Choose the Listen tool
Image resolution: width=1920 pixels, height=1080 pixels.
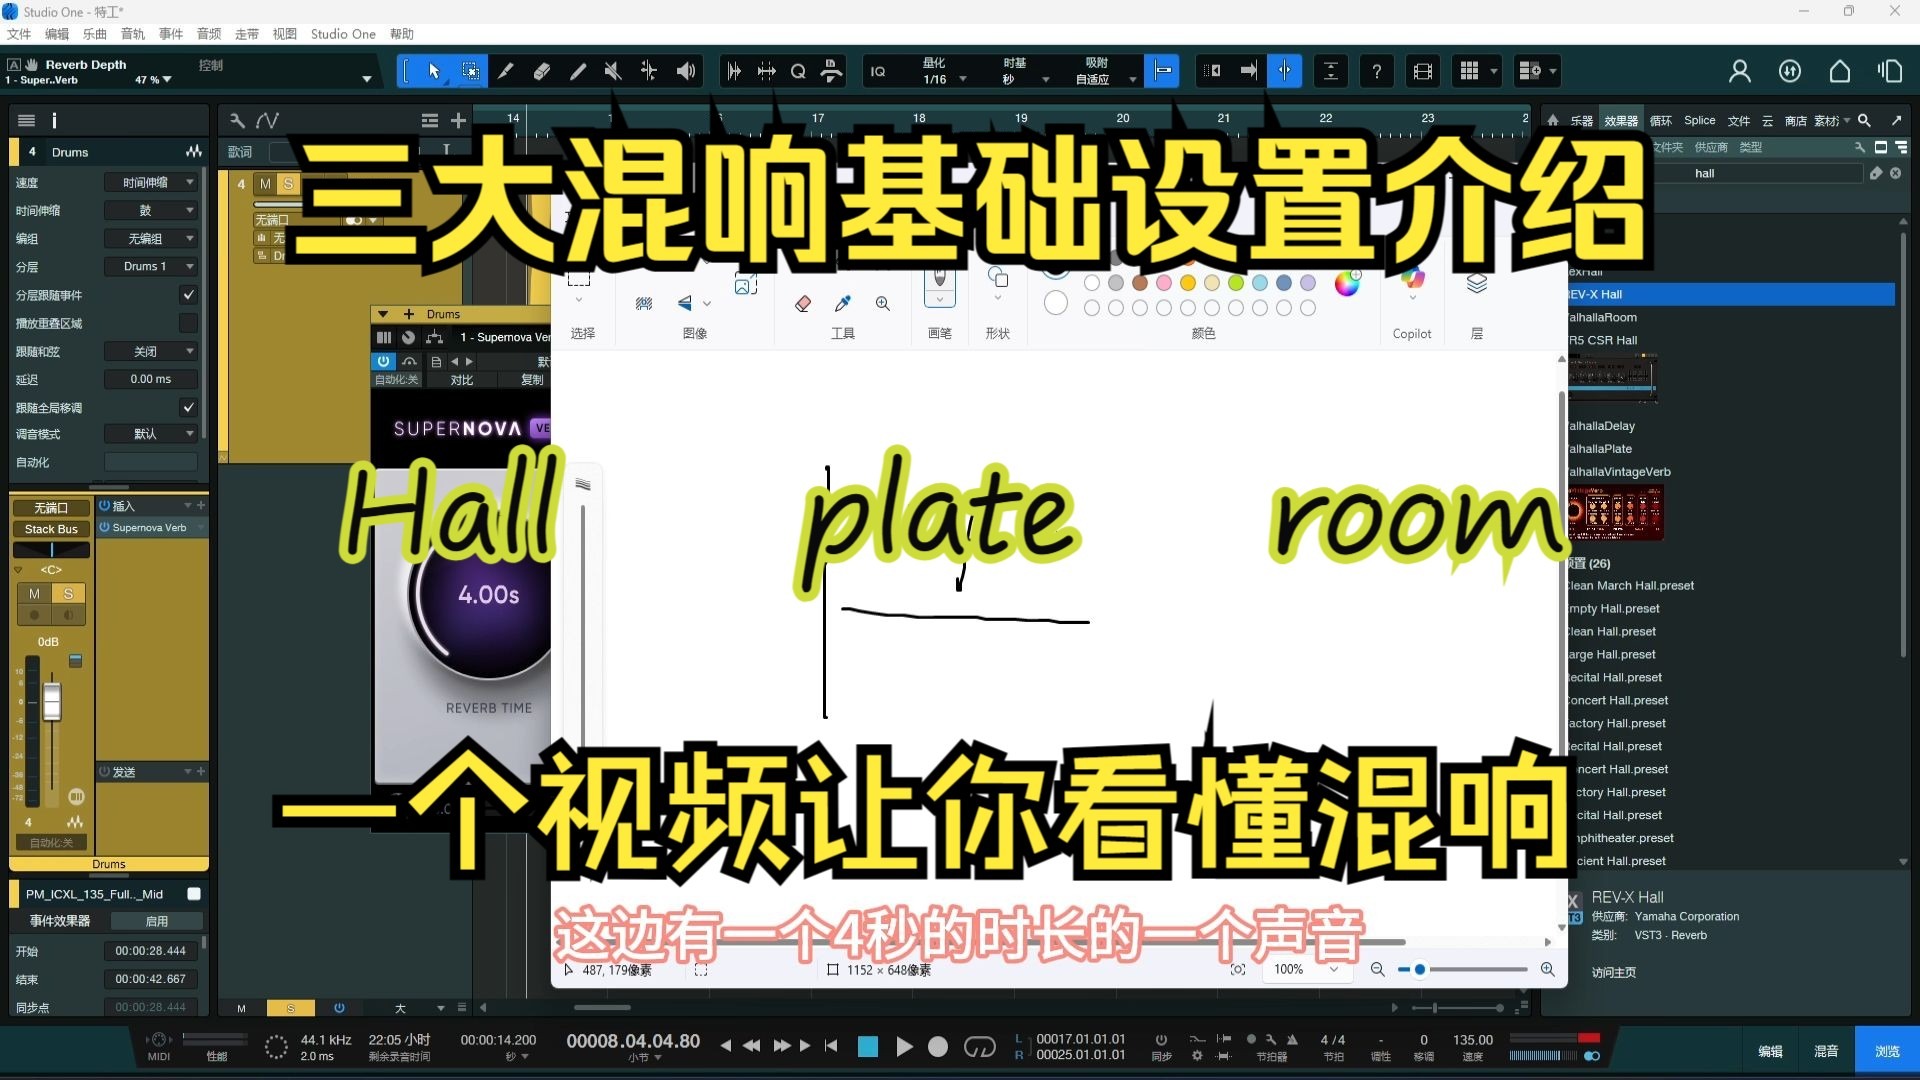pos(684,70)
